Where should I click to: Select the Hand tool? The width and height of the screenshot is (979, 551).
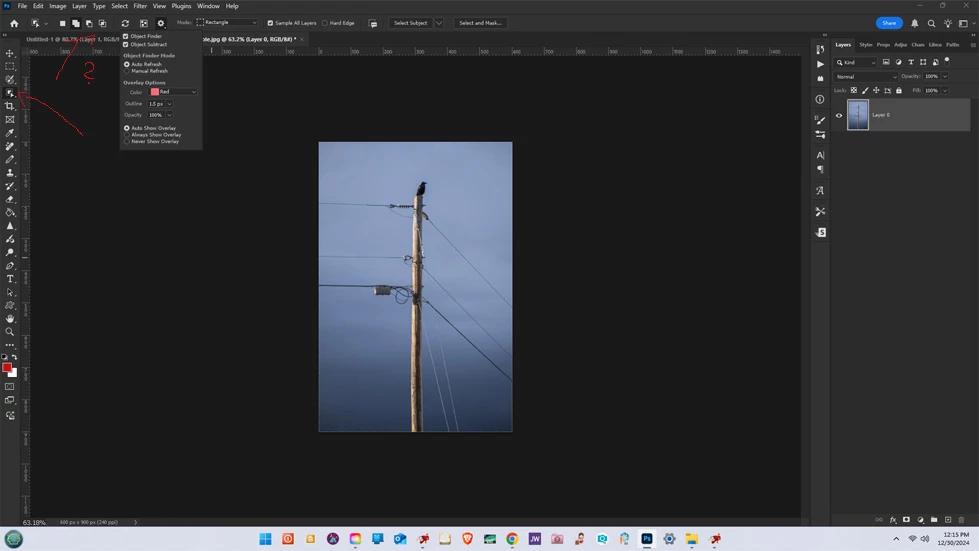10,319
